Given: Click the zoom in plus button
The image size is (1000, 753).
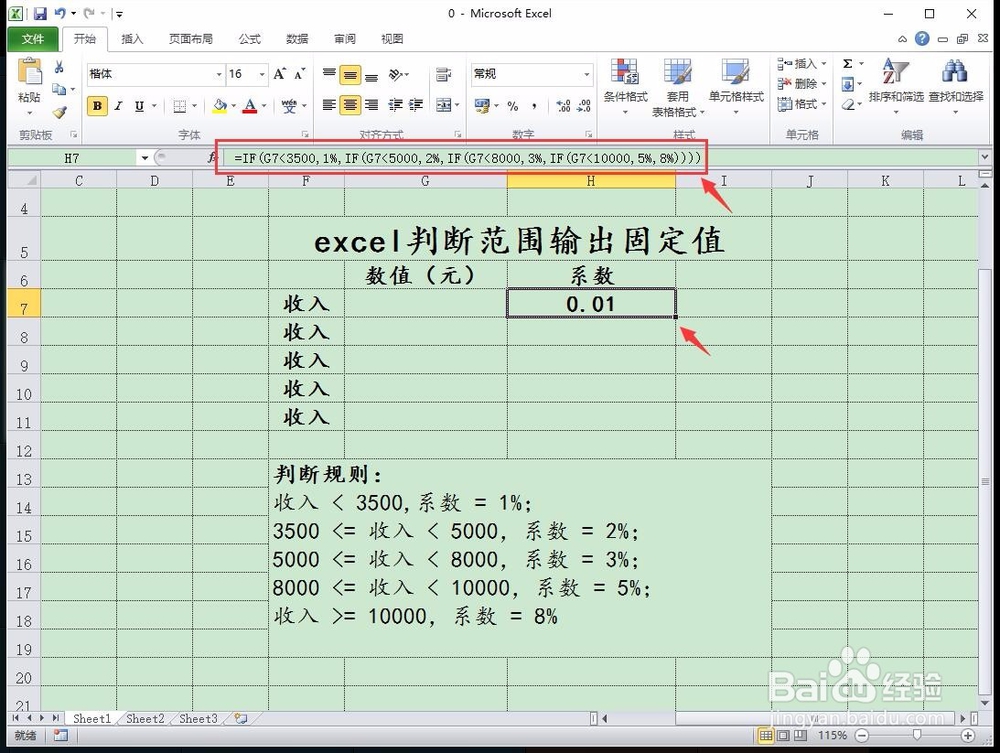Looking at the screenshot, I should (967, 735).
